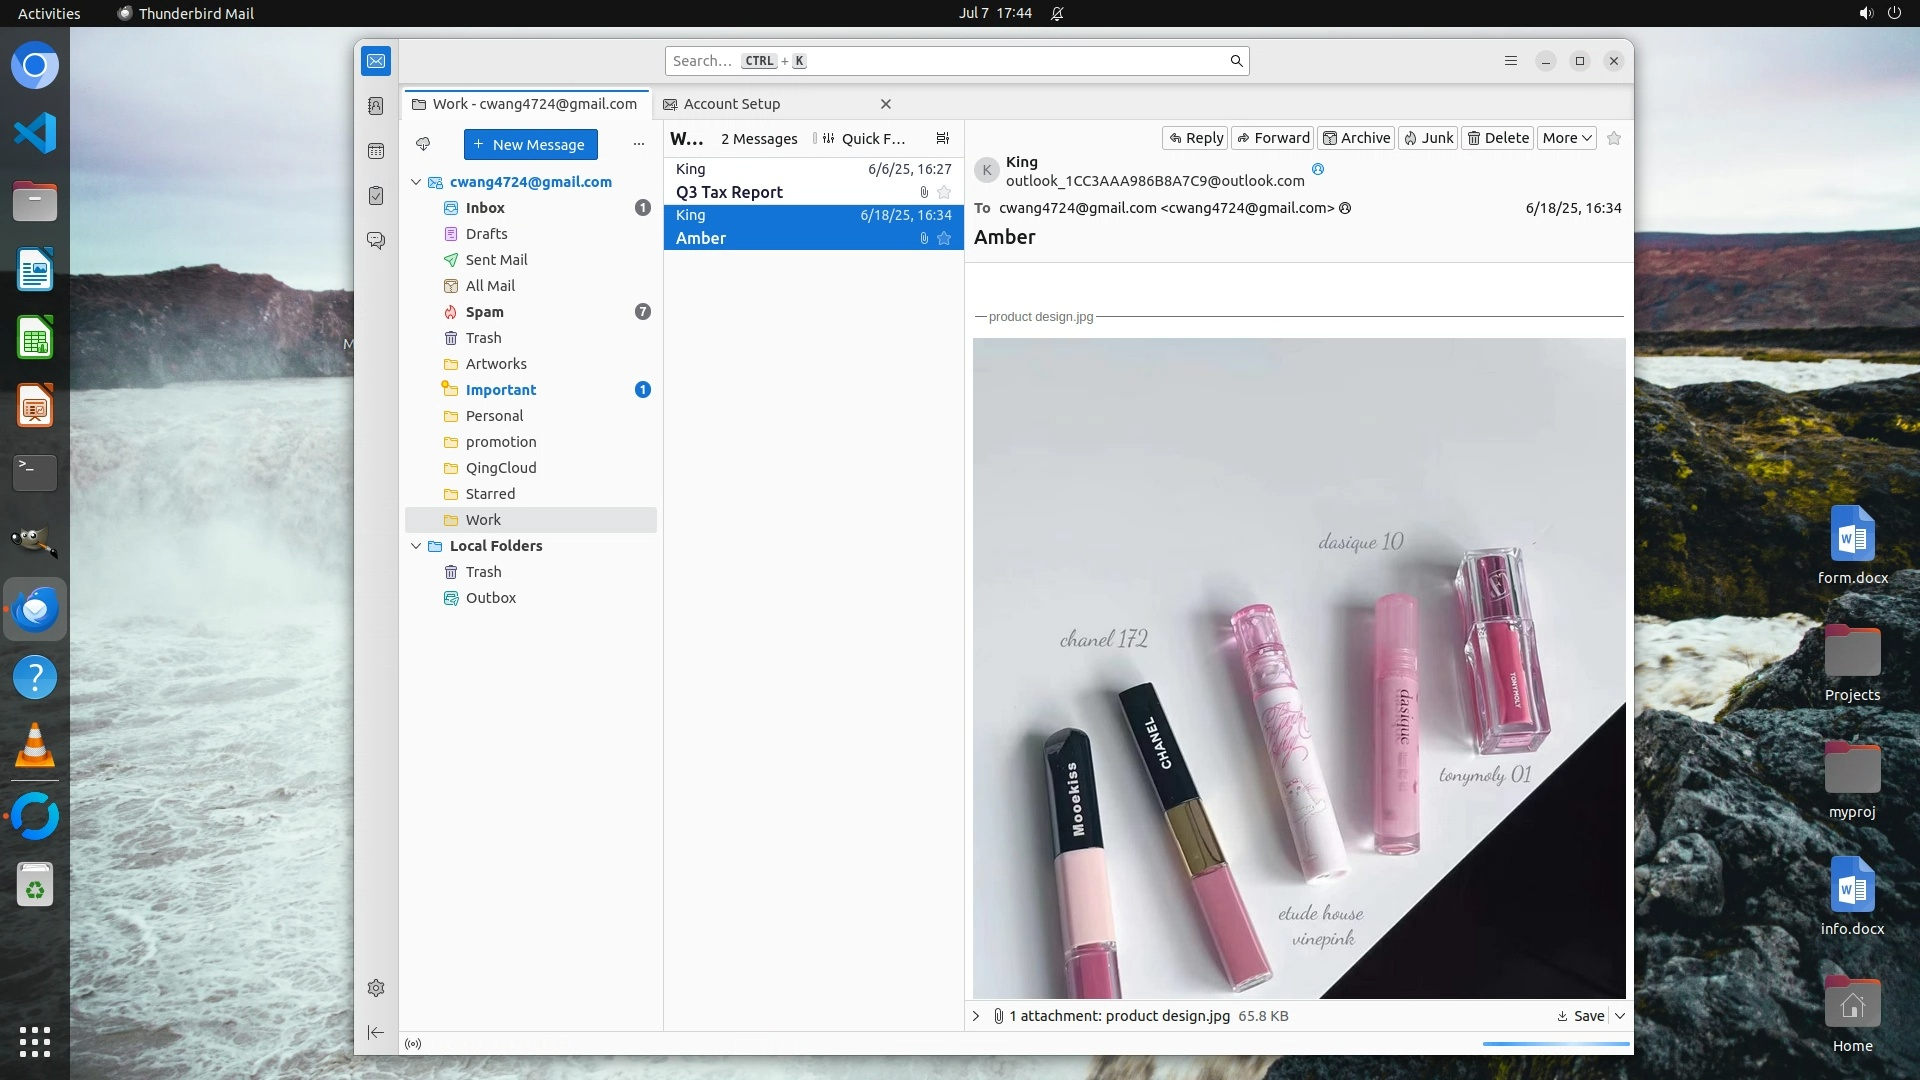Image resolution: width=1920 pixels, height=1080 pixels.
Task: Star the open message in header
Action: click(x=1614, y=138)
